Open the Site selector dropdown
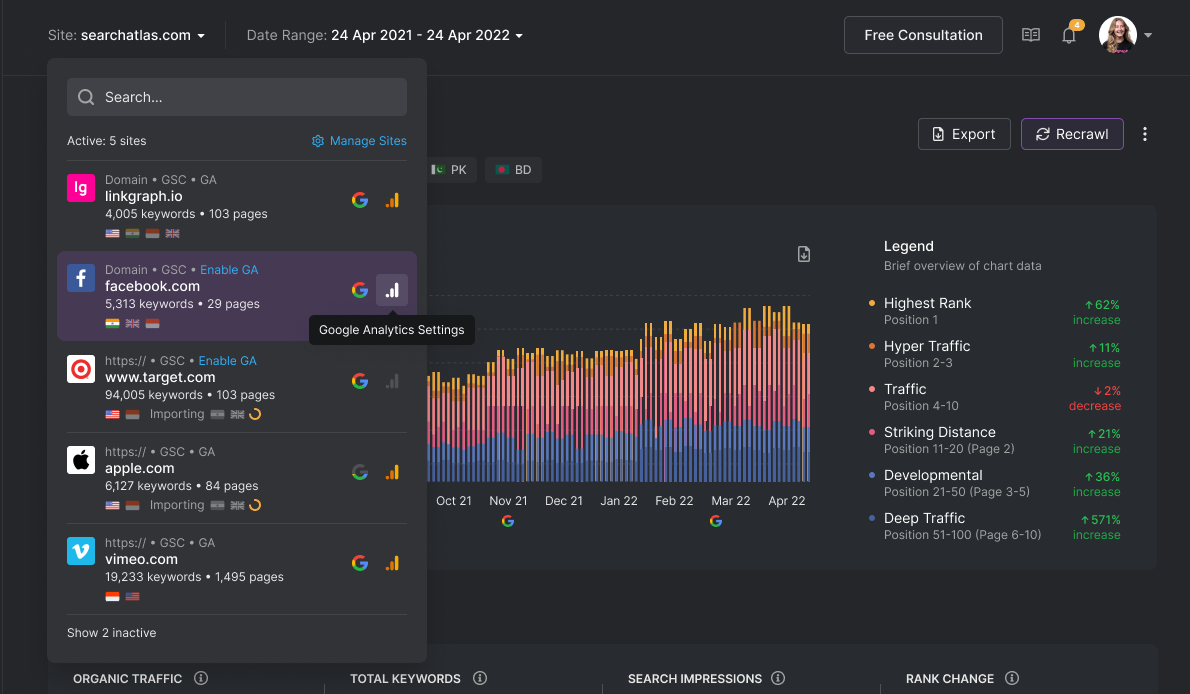The image size is (1190, 694). 126,35
